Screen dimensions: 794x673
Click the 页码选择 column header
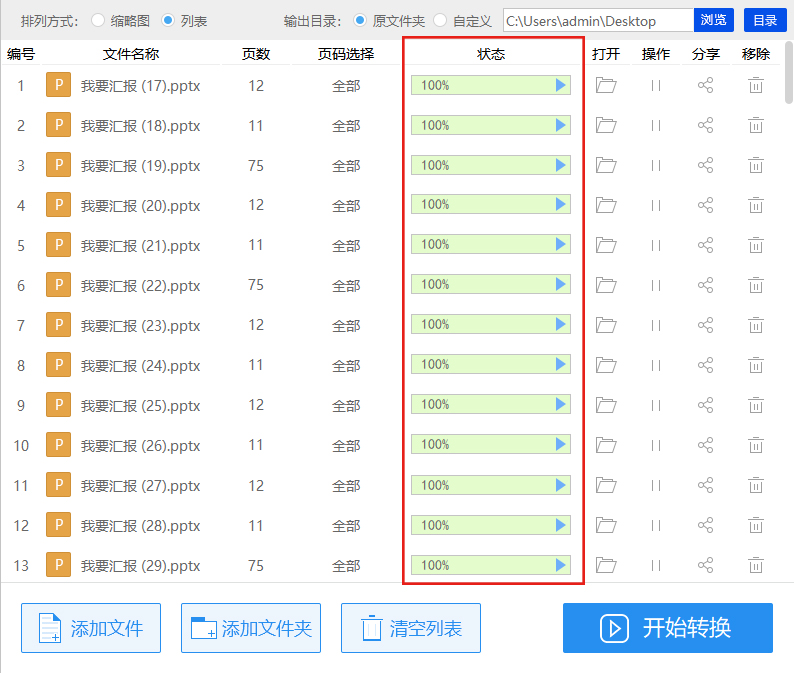point(346,54)
